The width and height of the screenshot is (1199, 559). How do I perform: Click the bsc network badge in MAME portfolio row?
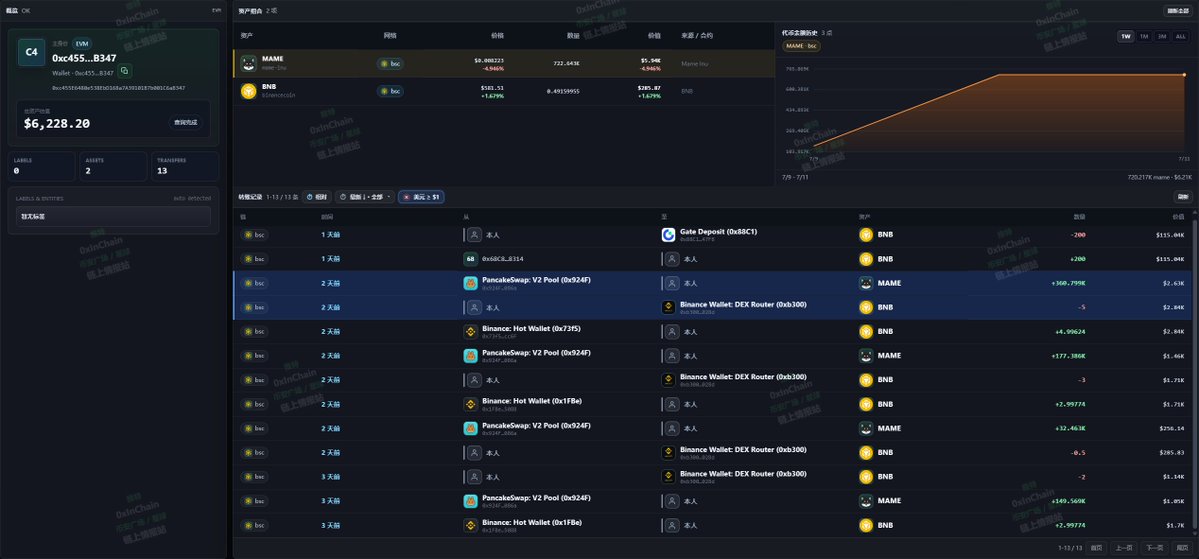[x=391, y=63]
